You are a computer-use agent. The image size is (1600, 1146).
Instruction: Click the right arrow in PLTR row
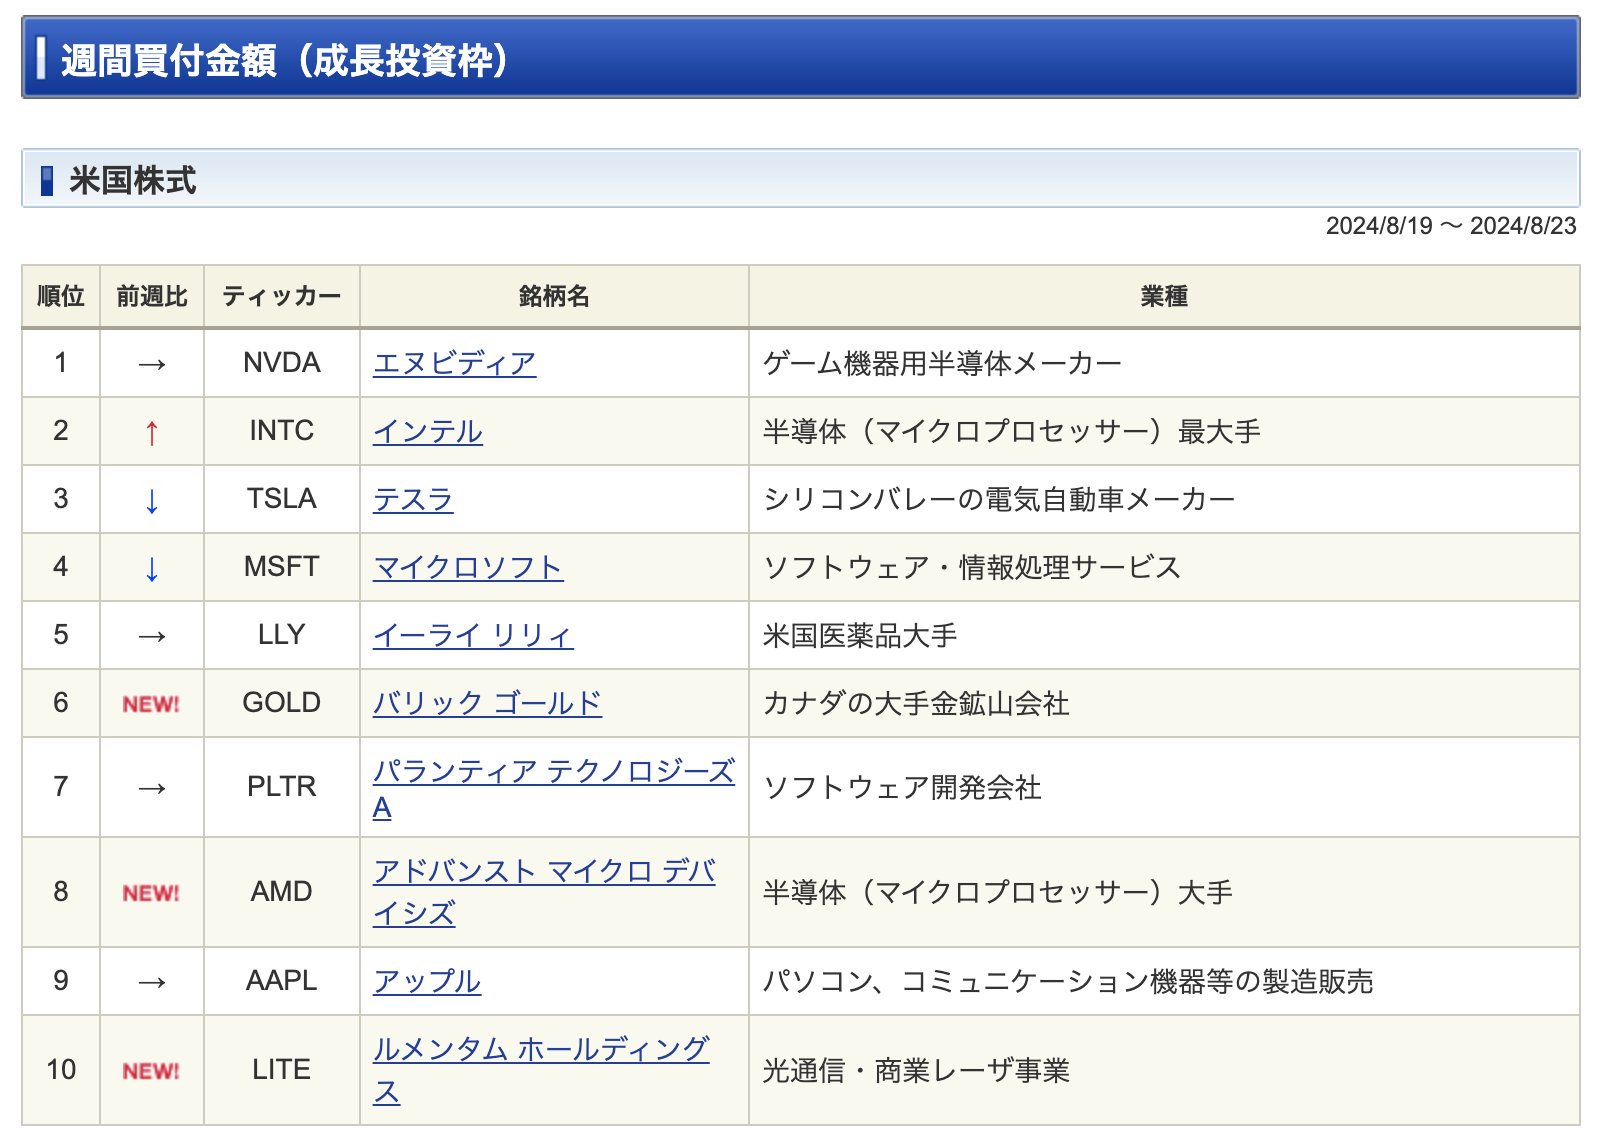[x=151, y=789]
